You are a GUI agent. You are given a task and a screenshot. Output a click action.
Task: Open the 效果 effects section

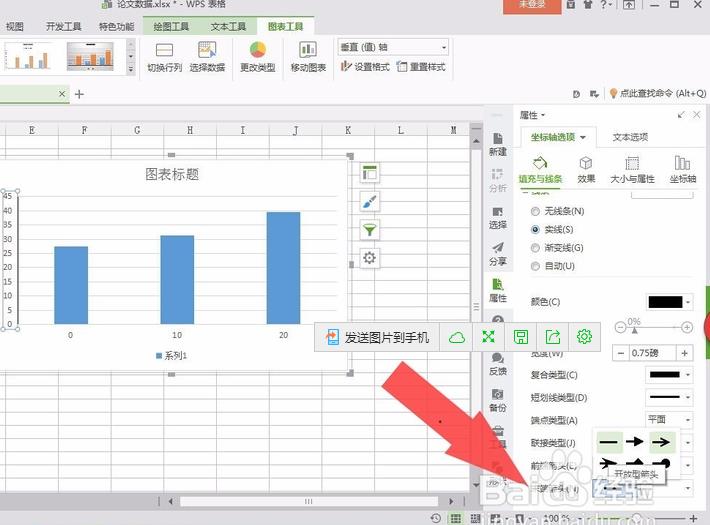(586, 170)
